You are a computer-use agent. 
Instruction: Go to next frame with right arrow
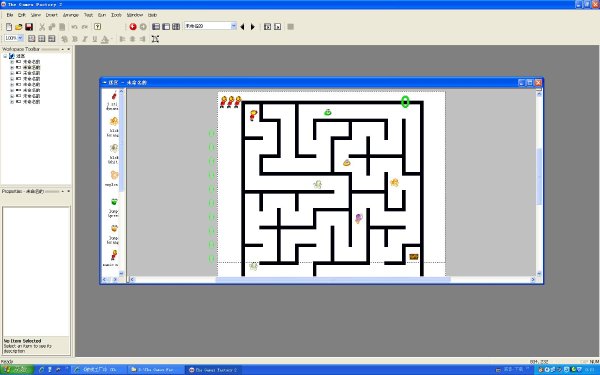point(253,27)
